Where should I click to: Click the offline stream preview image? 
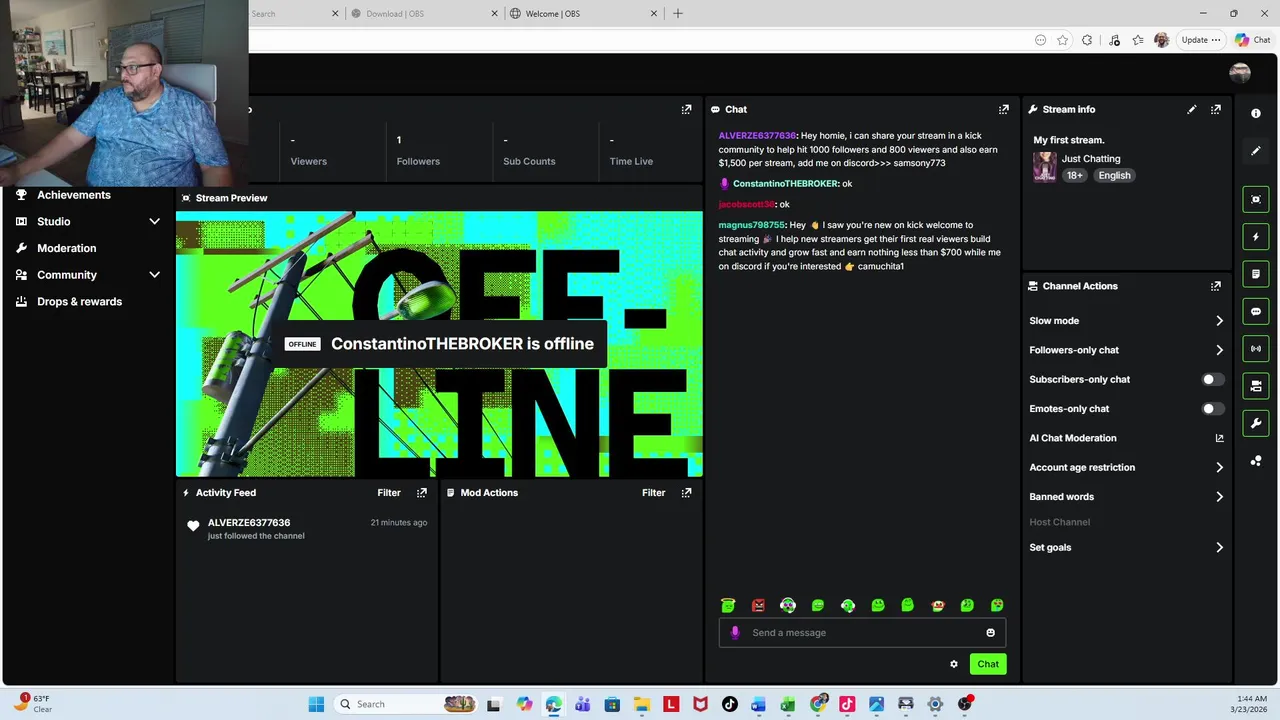pyautogui.click(x=439, y=344)
